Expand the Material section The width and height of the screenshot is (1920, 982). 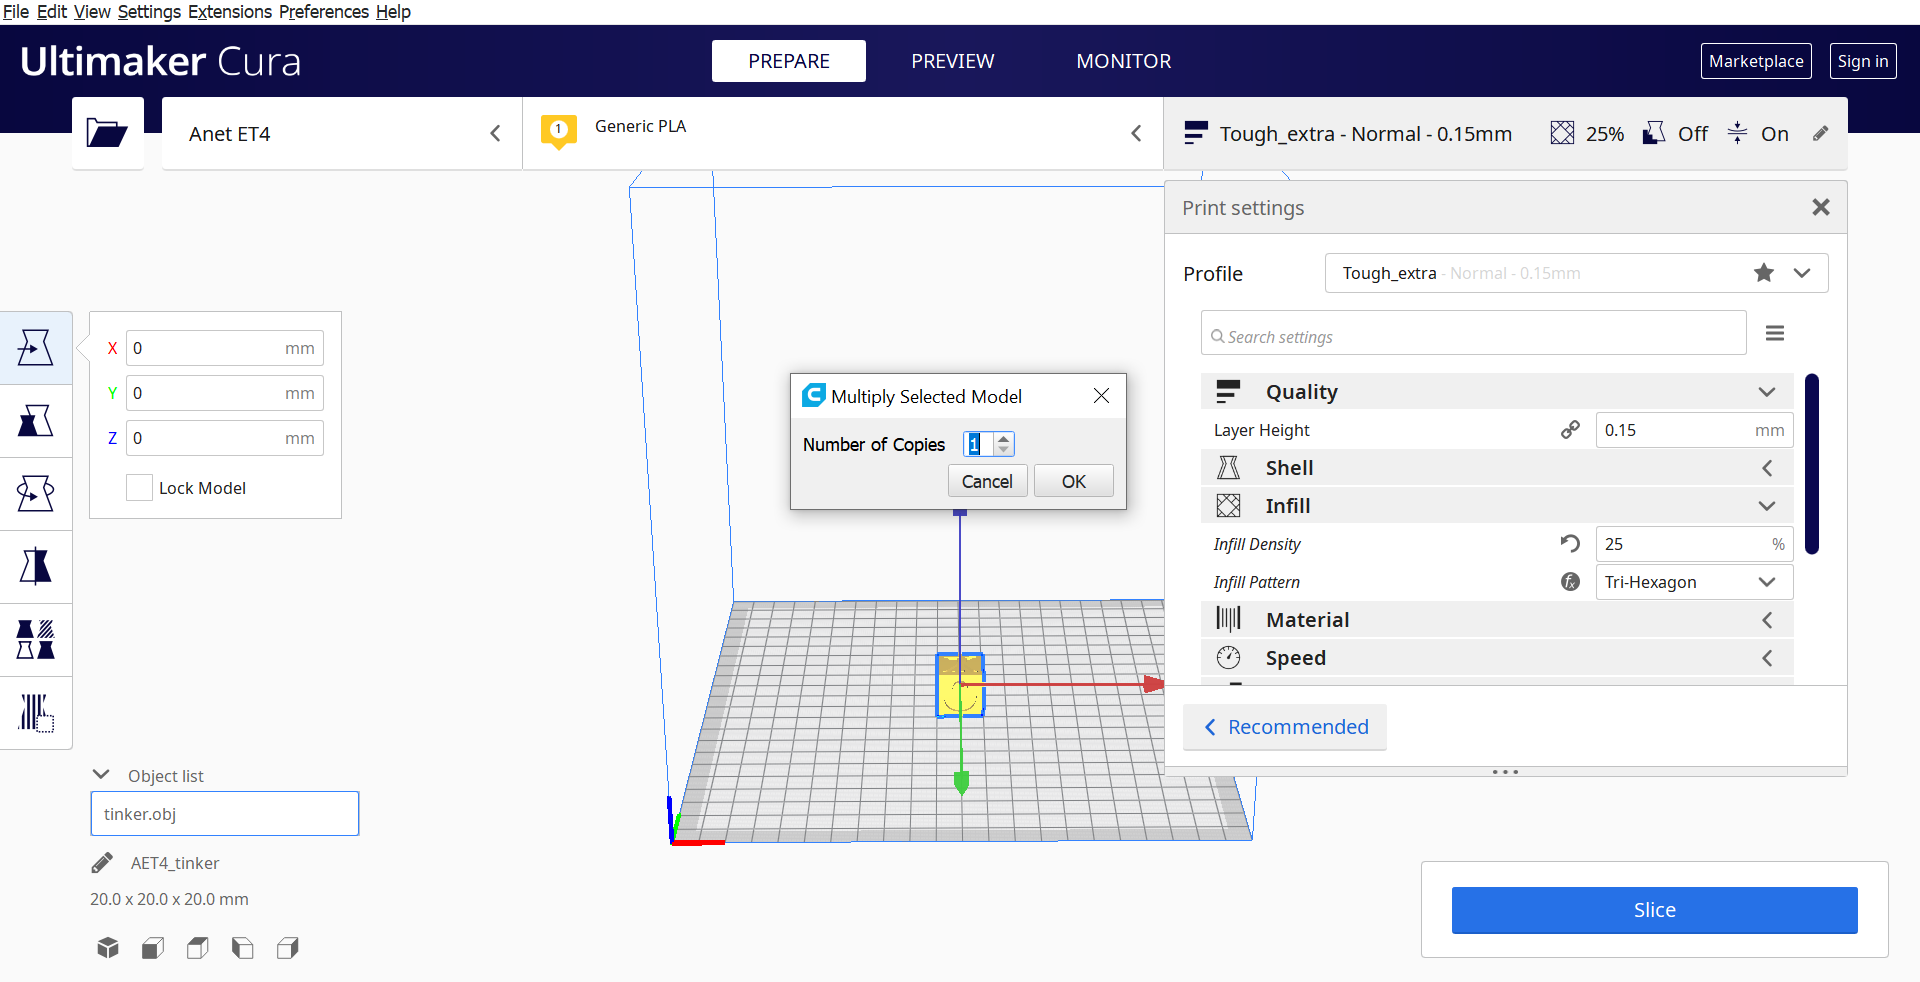[1497, 620]
